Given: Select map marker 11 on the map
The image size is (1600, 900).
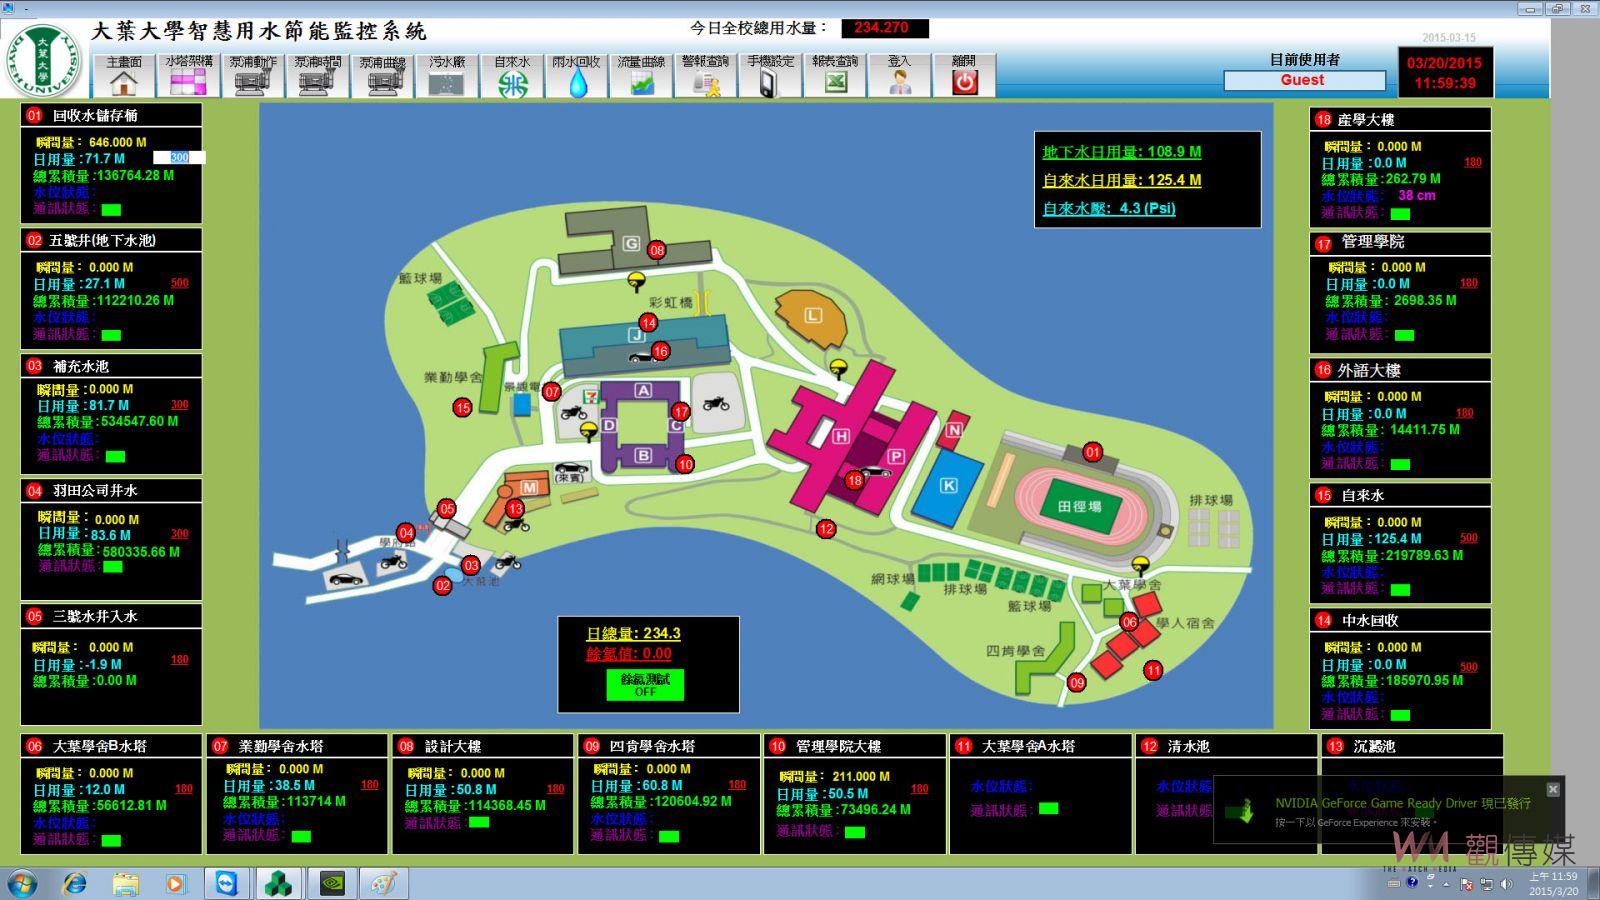Looking at the screenshot, I should (x=1153, y=670).
